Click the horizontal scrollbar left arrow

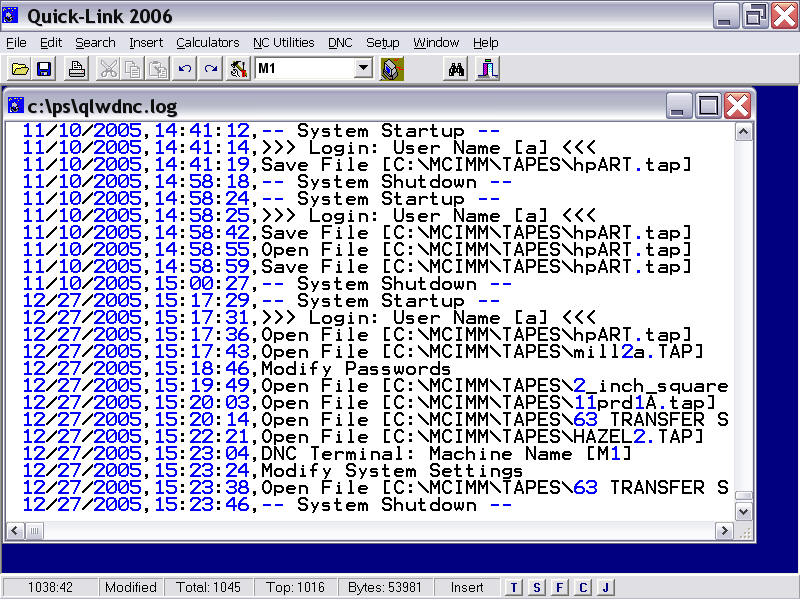(x=15, y=531)
